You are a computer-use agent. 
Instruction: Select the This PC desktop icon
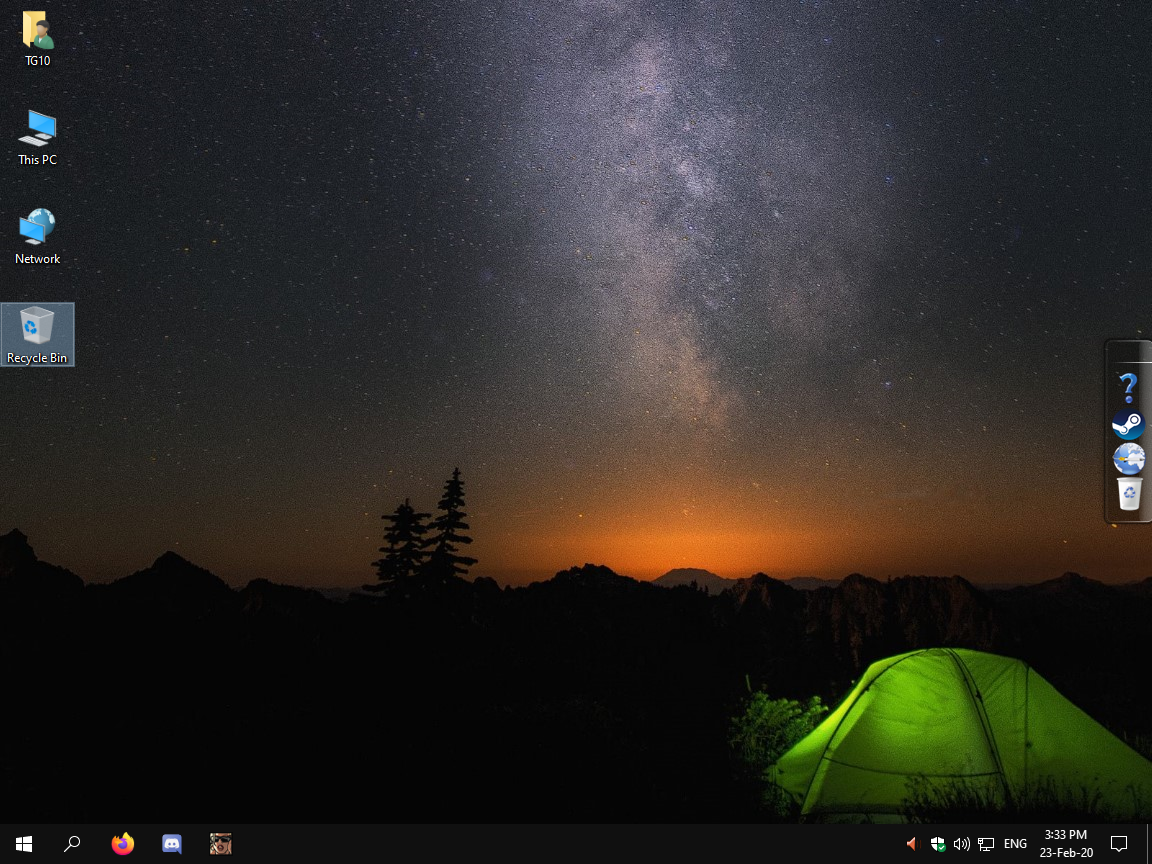pos(37,137)
